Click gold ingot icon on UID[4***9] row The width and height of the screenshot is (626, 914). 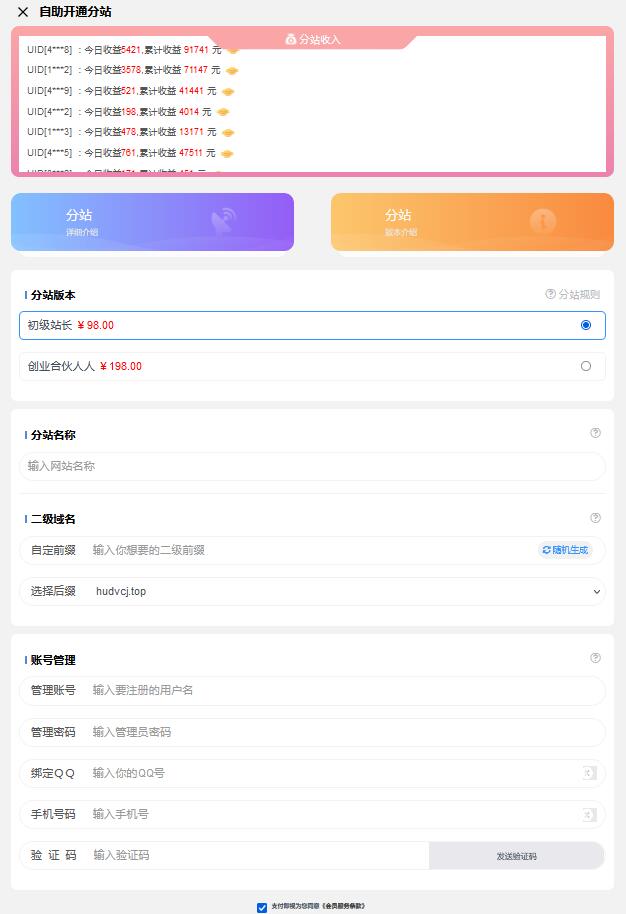pyautogui.click(x=228, y=92)
